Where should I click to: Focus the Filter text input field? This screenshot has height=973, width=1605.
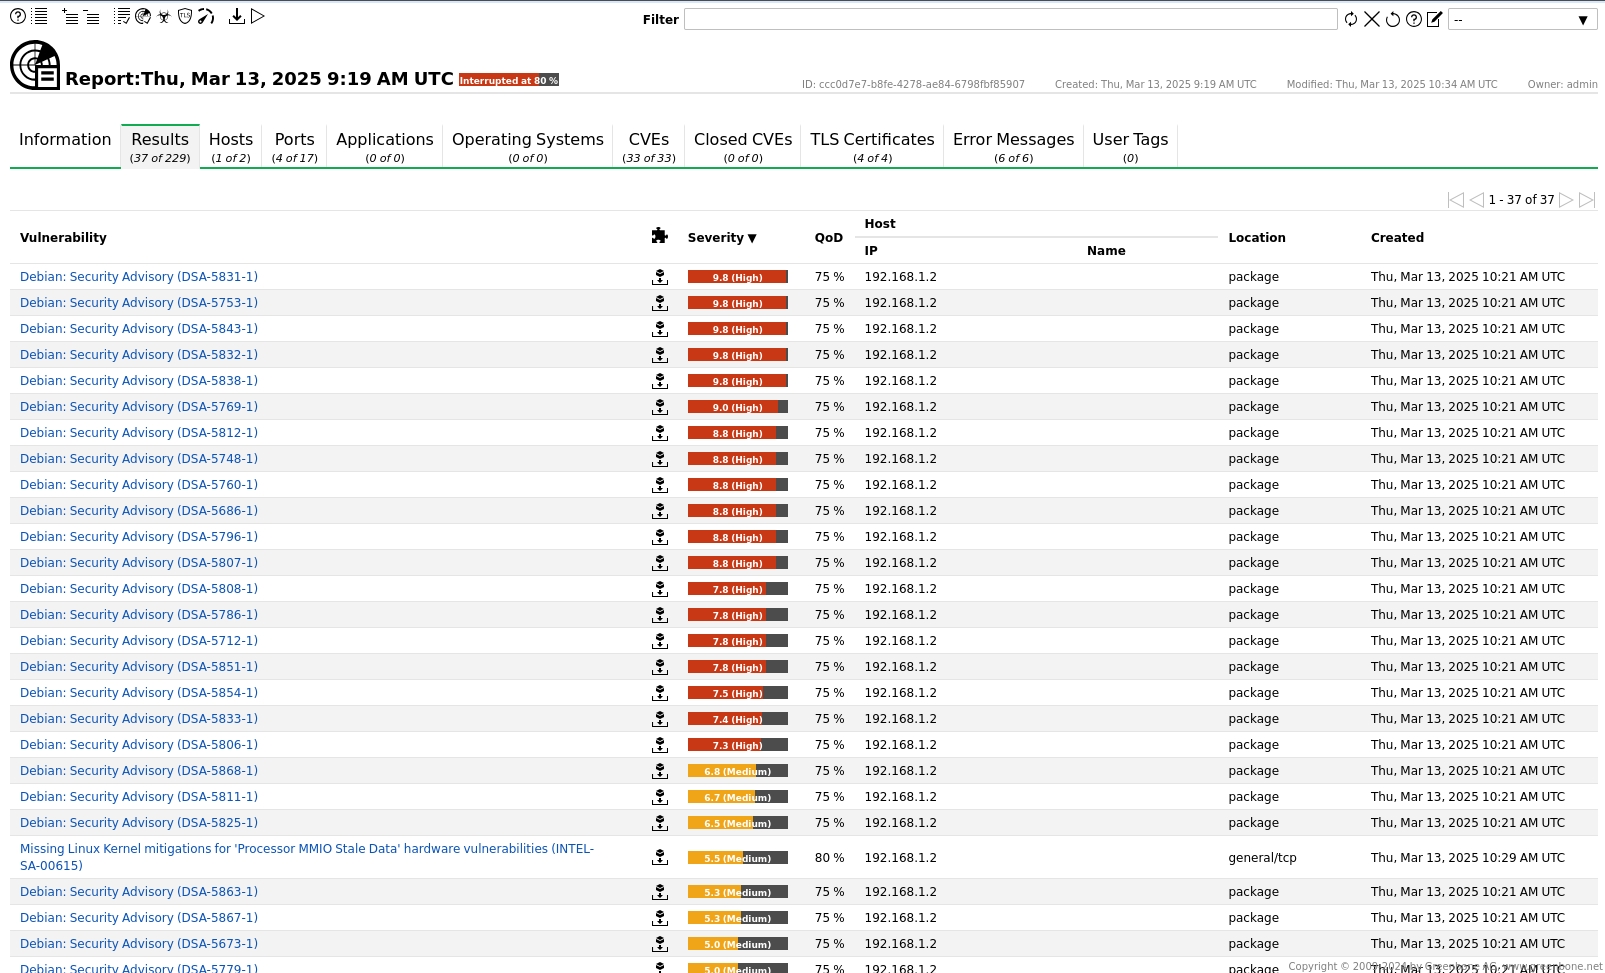pyautogui.click(x=1010, y=19)
